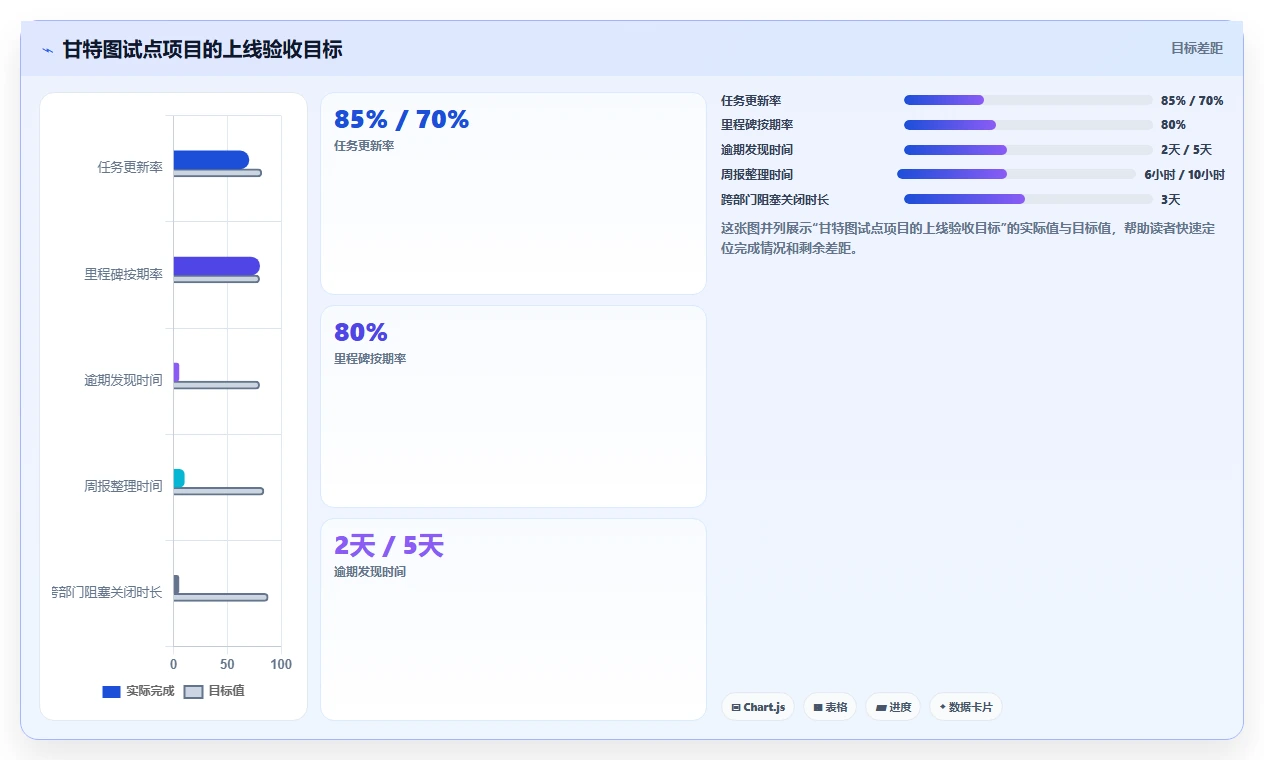Click the lightning icon beside the header title
1264x760 pixels.
(47, 50)
